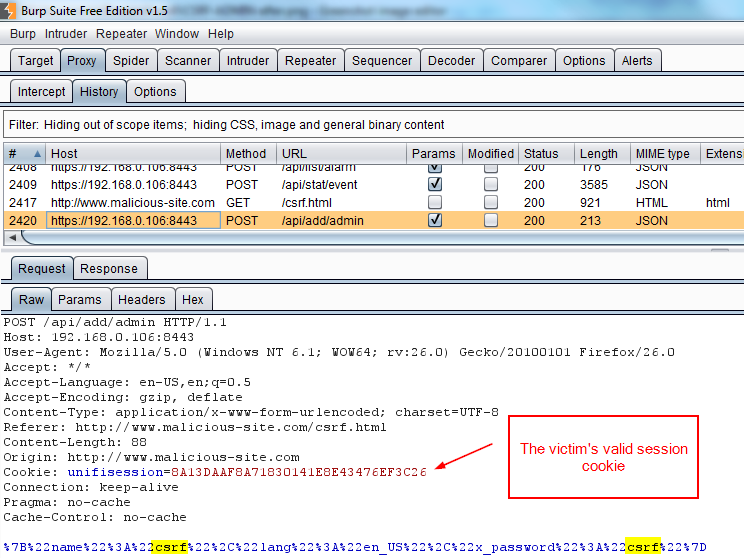Sort by URL column header
Image resolution: width=744 pixels, height=558 pixels.
(341, 154)
